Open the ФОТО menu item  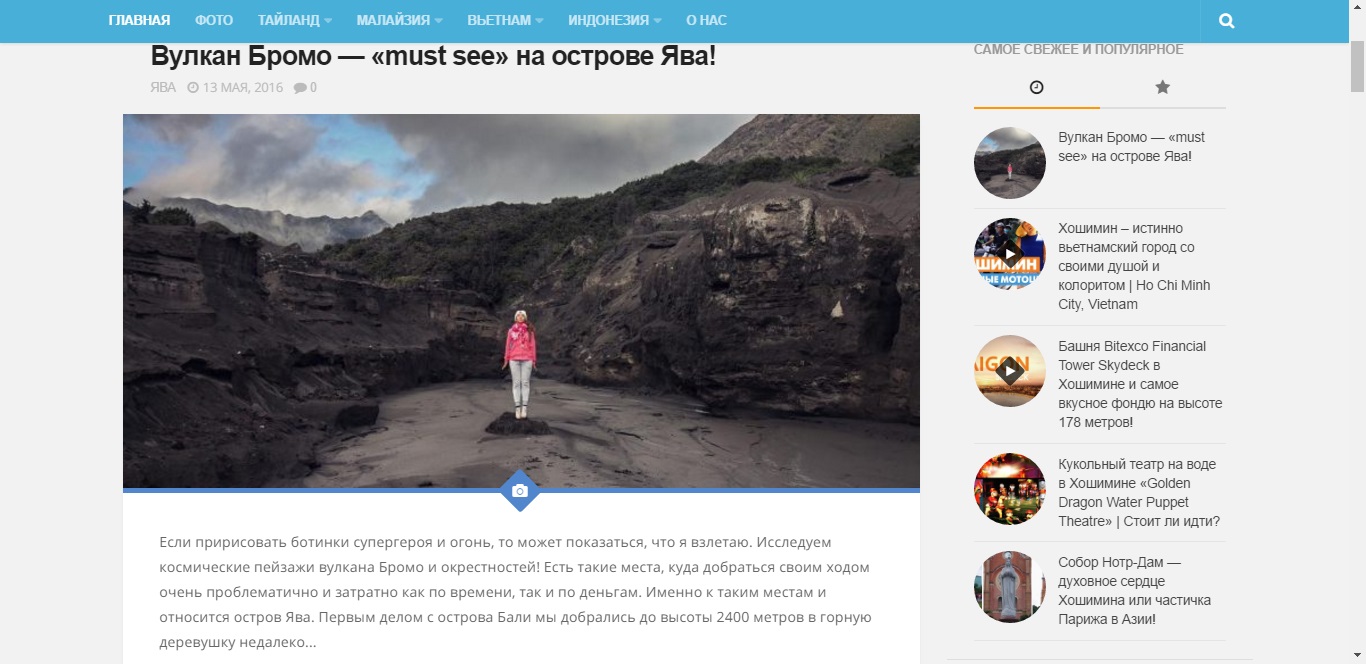click(x=214, y=20)
